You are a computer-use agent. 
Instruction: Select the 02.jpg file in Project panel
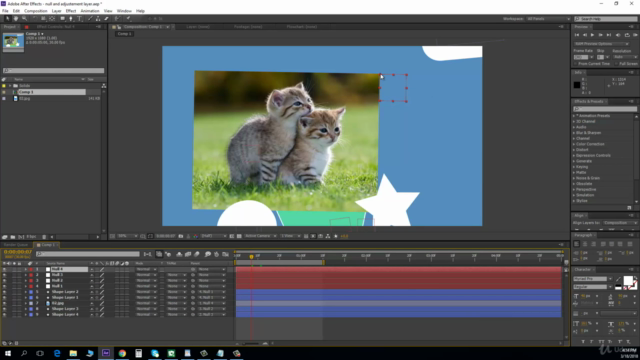tap(24, 98)
